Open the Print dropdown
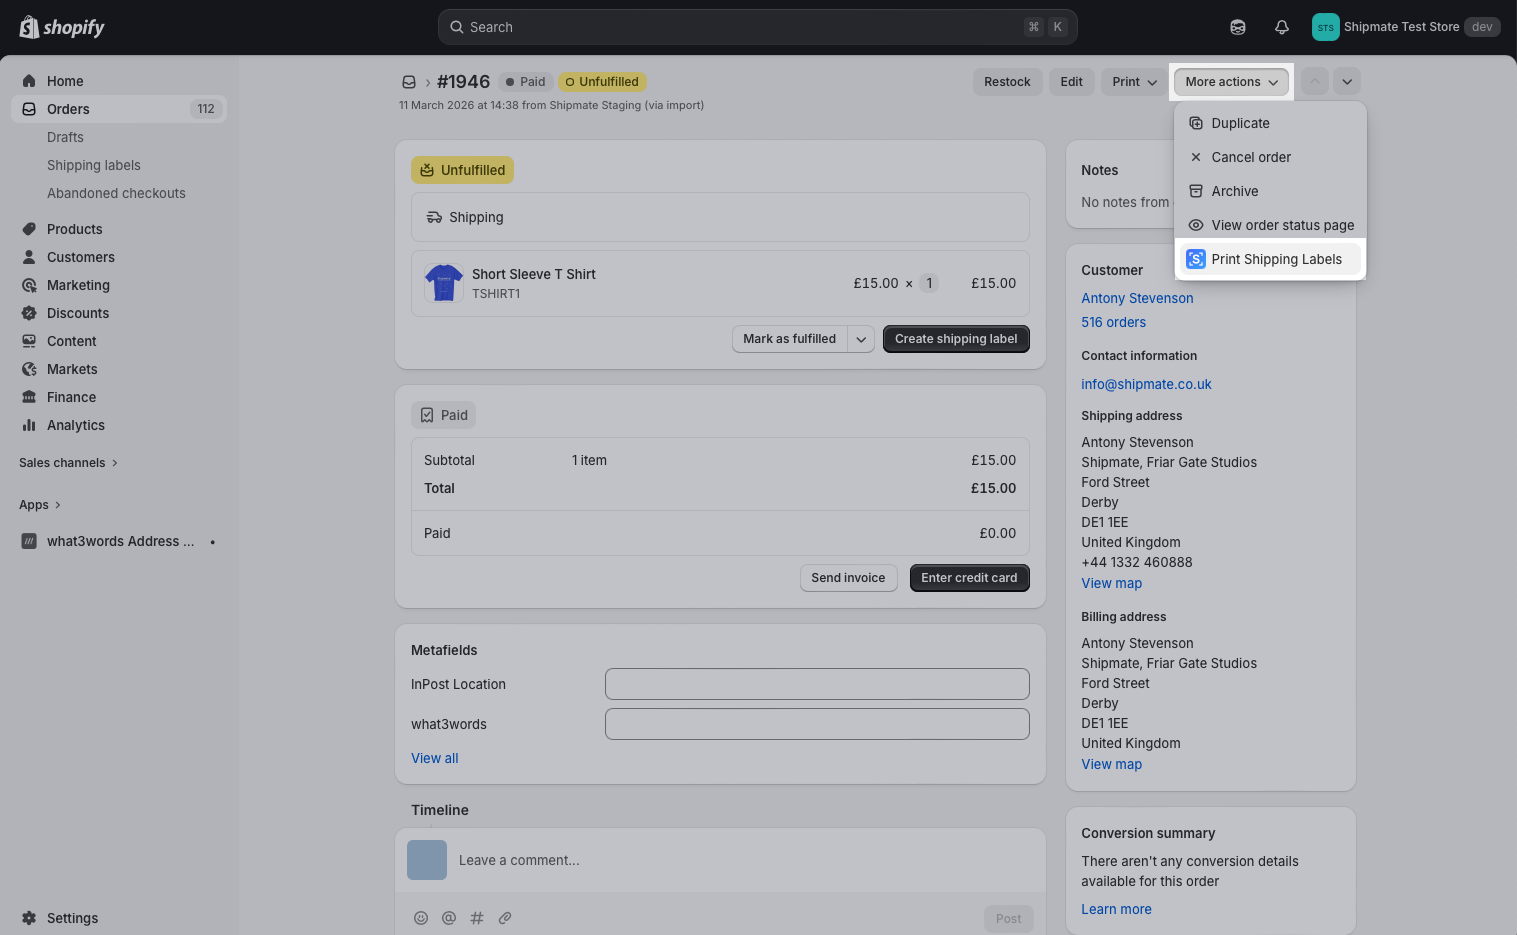Screen dimensions: 1517x935 [1134, 82]
